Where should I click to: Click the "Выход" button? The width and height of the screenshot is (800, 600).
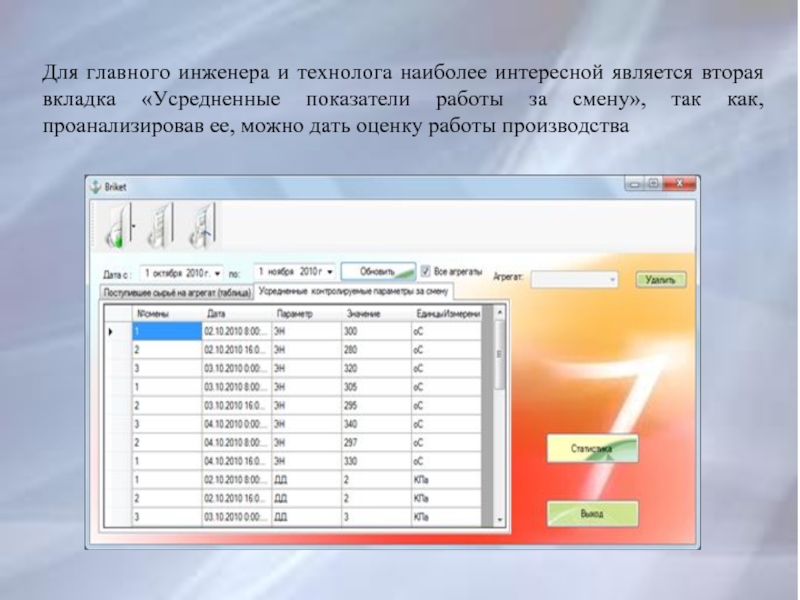pos(591,513)
